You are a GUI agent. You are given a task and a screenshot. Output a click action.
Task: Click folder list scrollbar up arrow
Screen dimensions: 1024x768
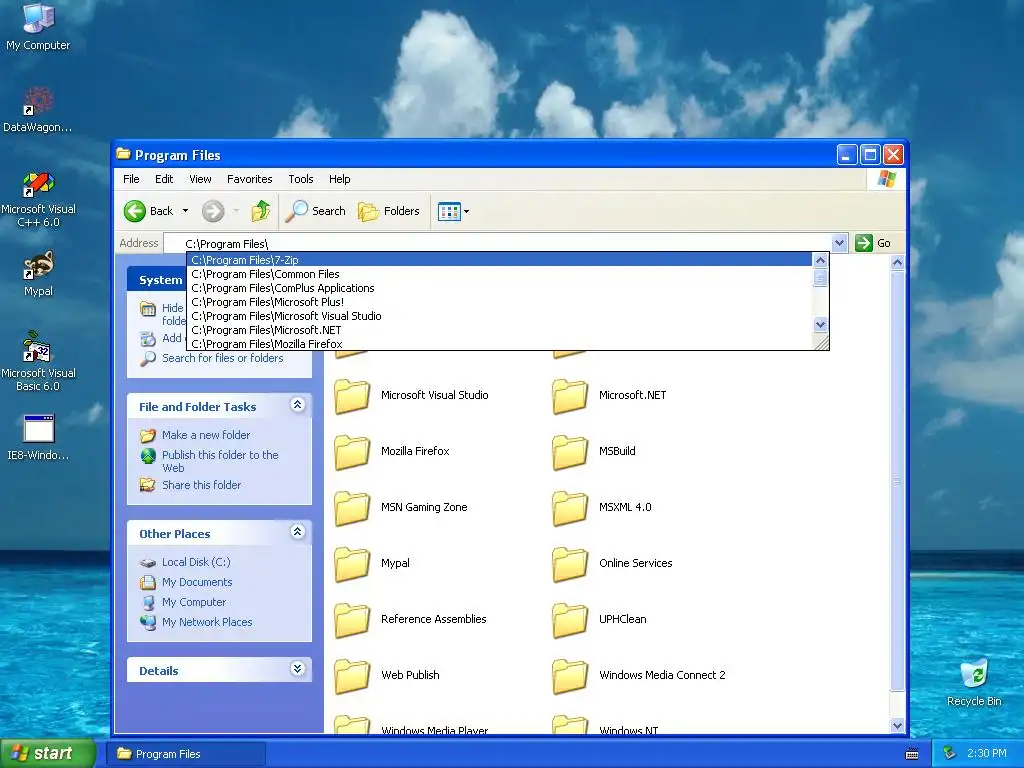click(897, 263)
